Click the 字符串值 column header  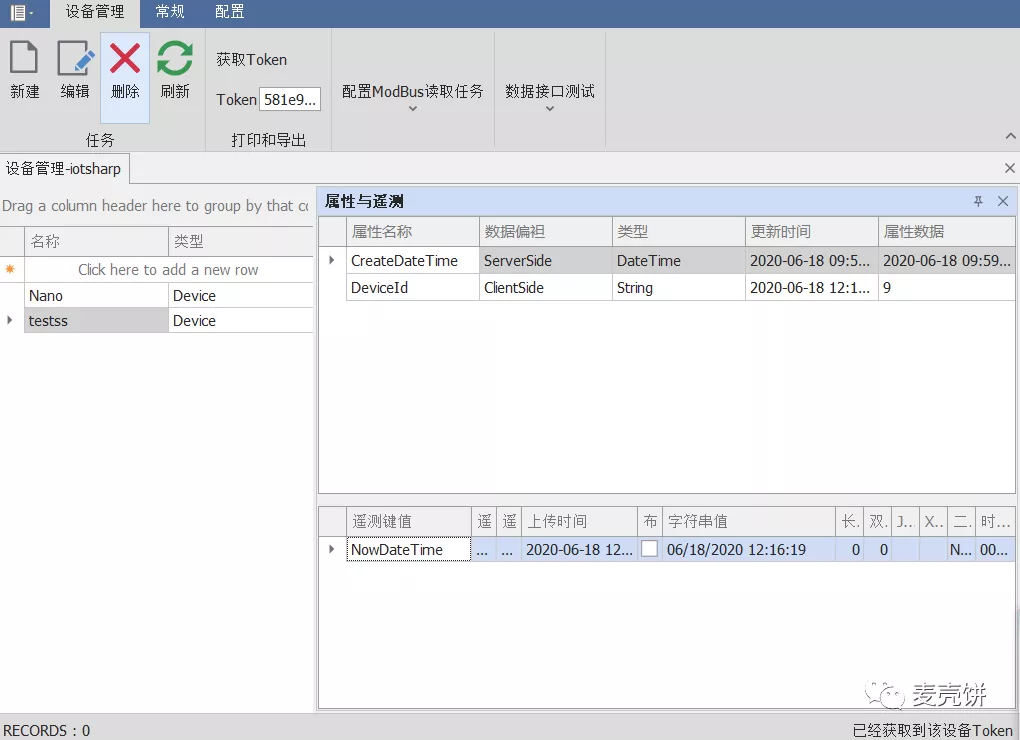[749, 521]
